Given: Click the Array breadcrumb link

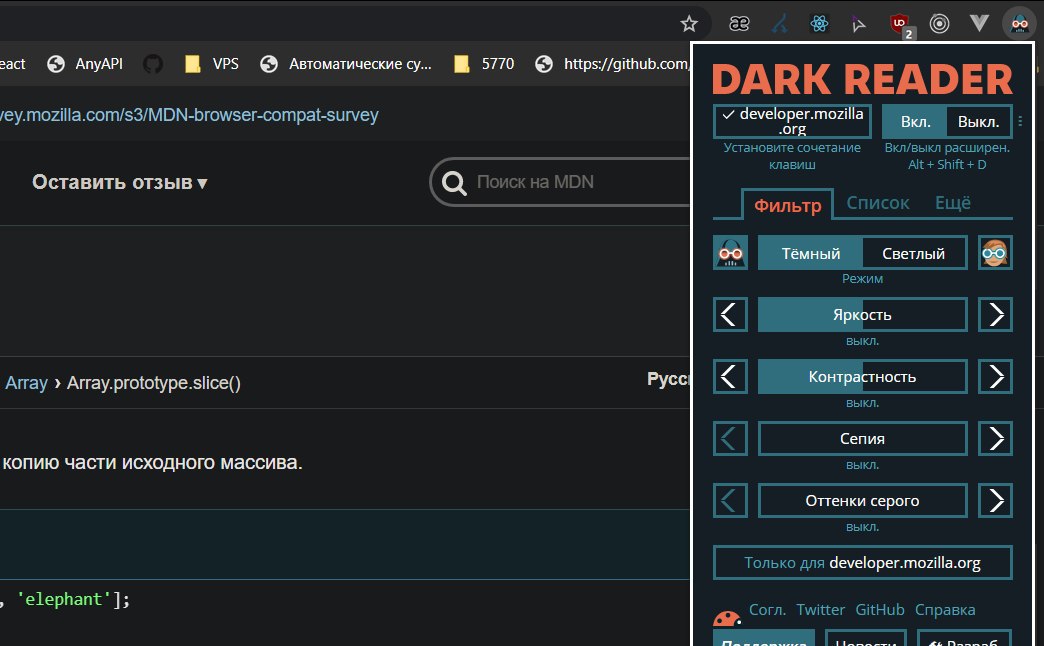Looking at the screenshot, I should point(27,383).
